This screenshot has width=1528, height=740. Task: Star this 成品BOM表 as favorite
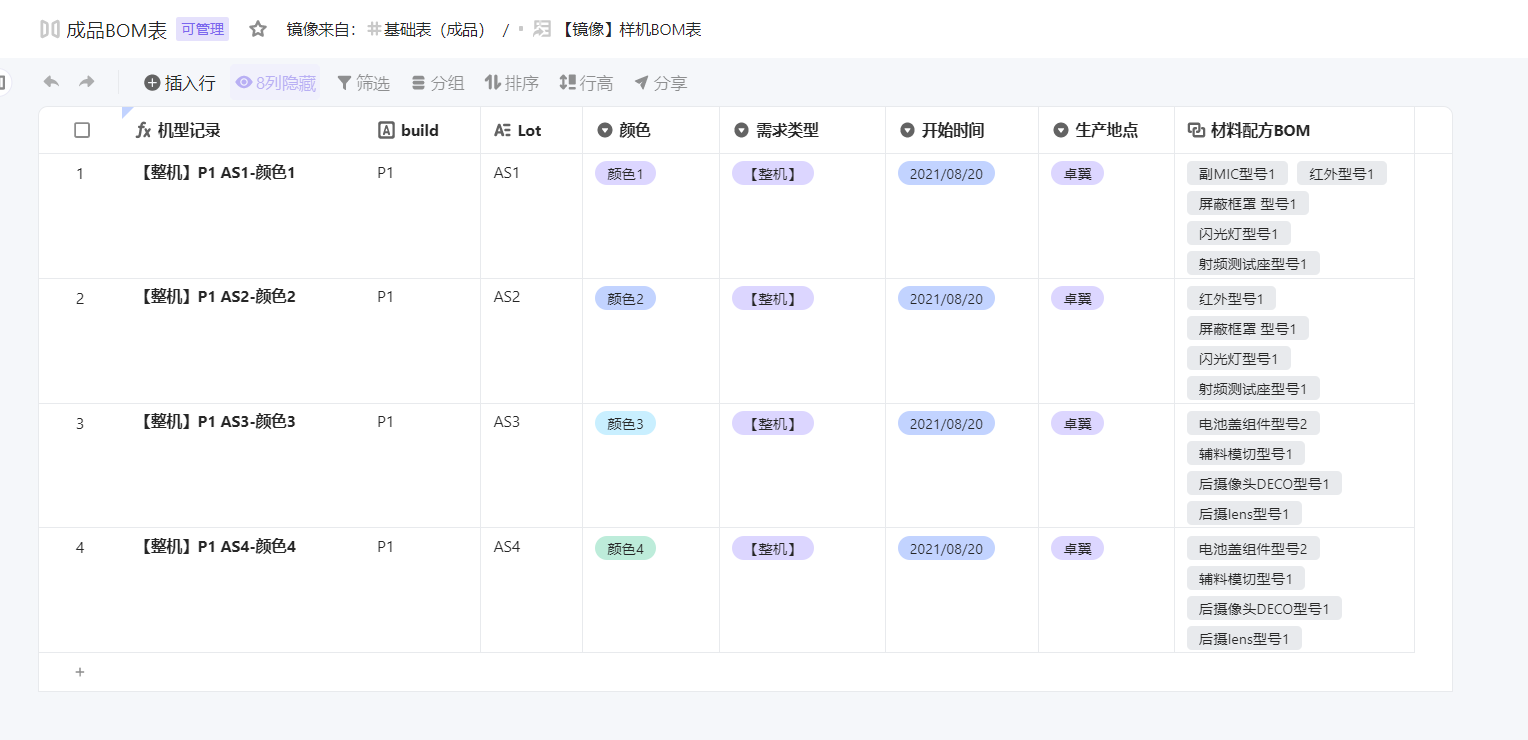[258, 29]
